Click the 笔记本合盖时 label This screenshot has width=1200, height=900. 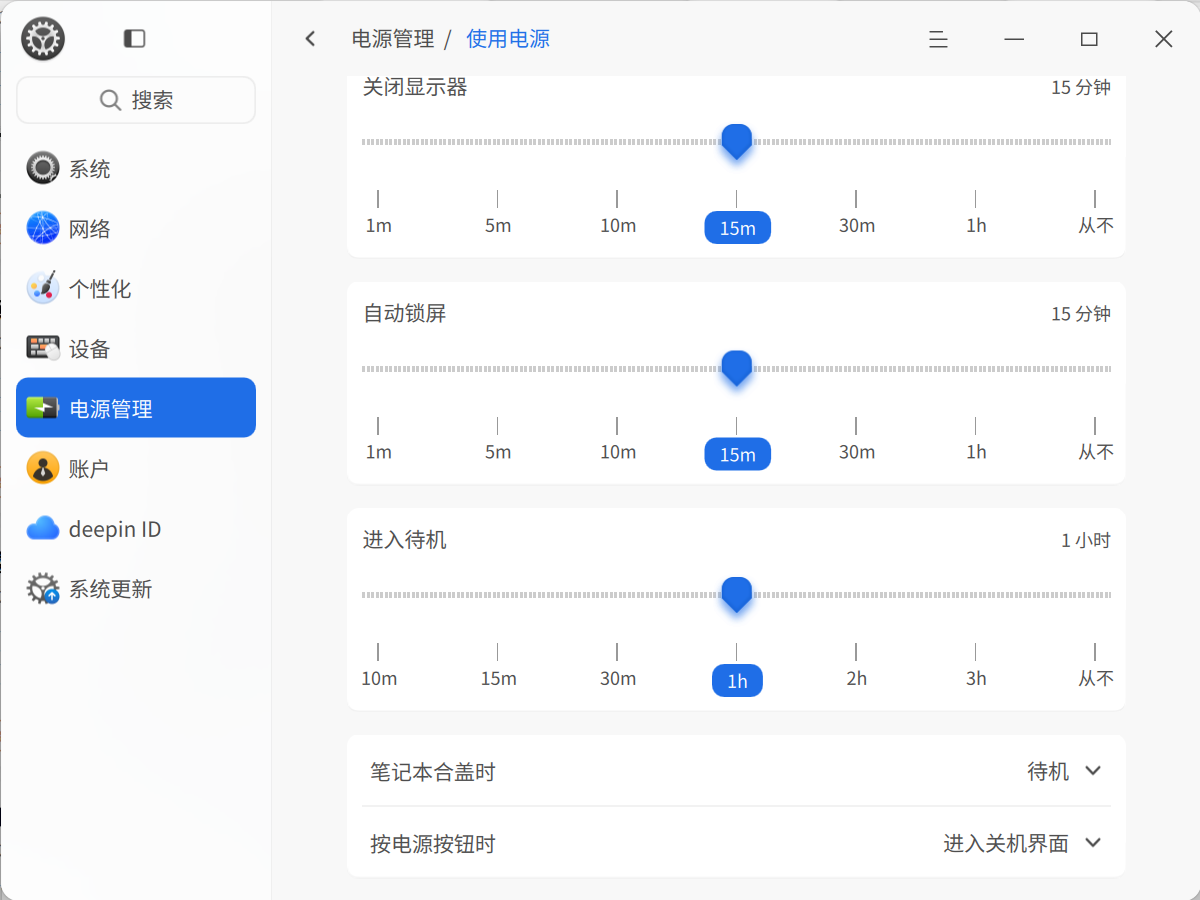click(433, 772)
